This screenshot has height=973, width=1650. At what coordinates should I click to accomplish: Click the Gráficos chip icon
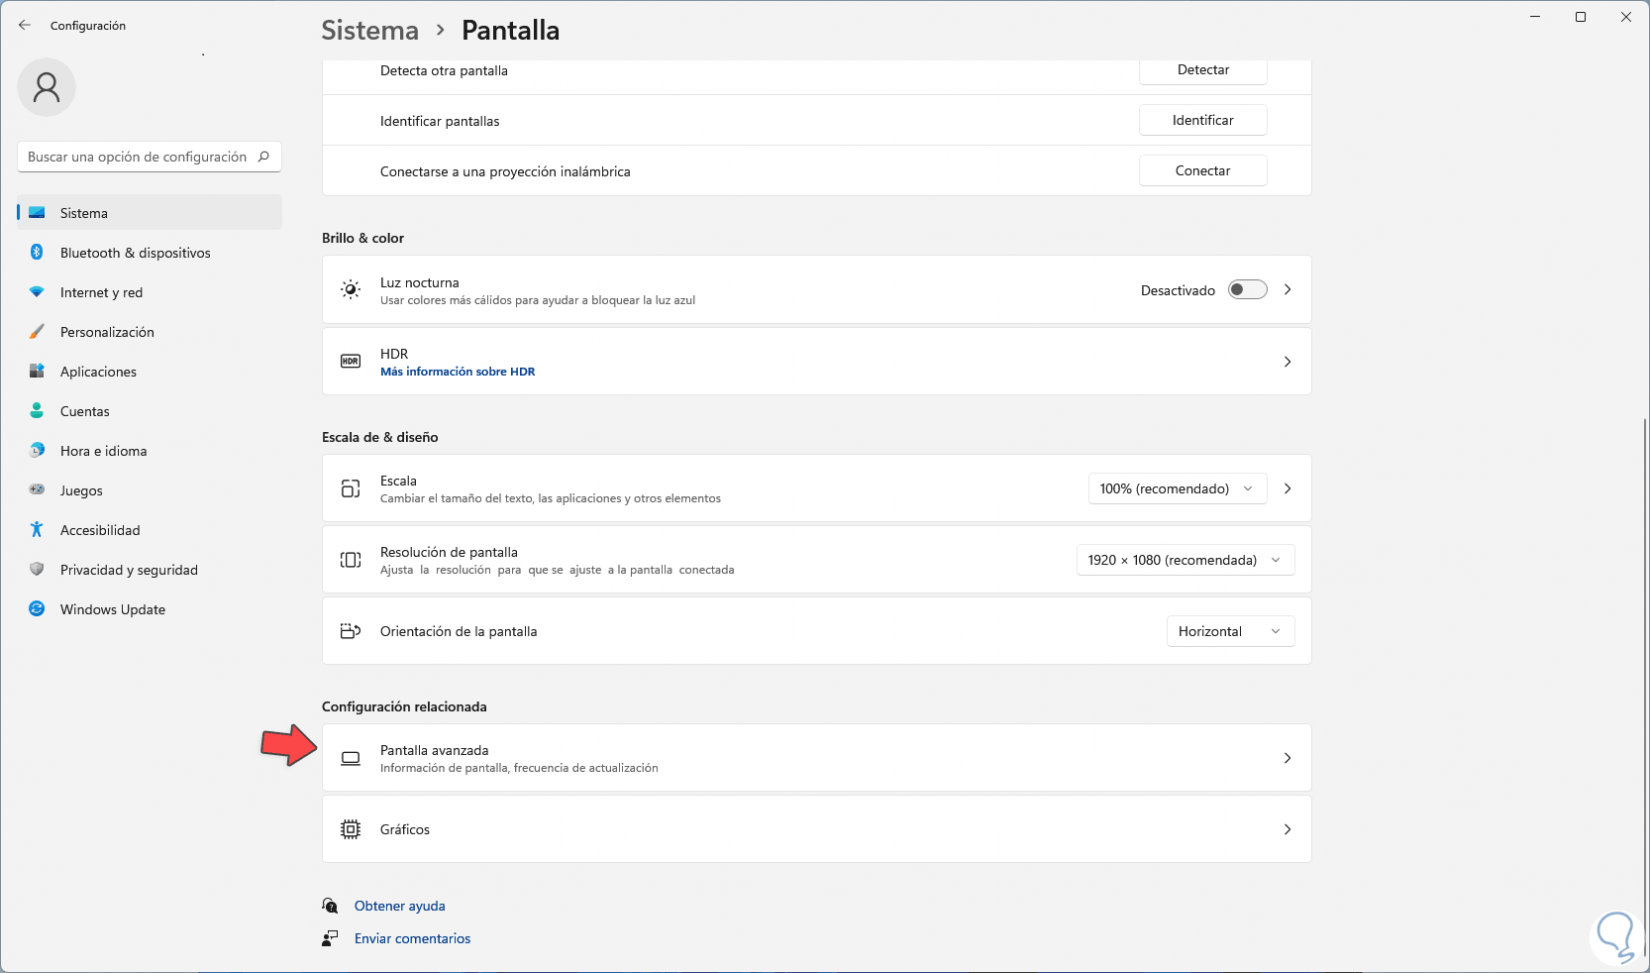[350, 829]
